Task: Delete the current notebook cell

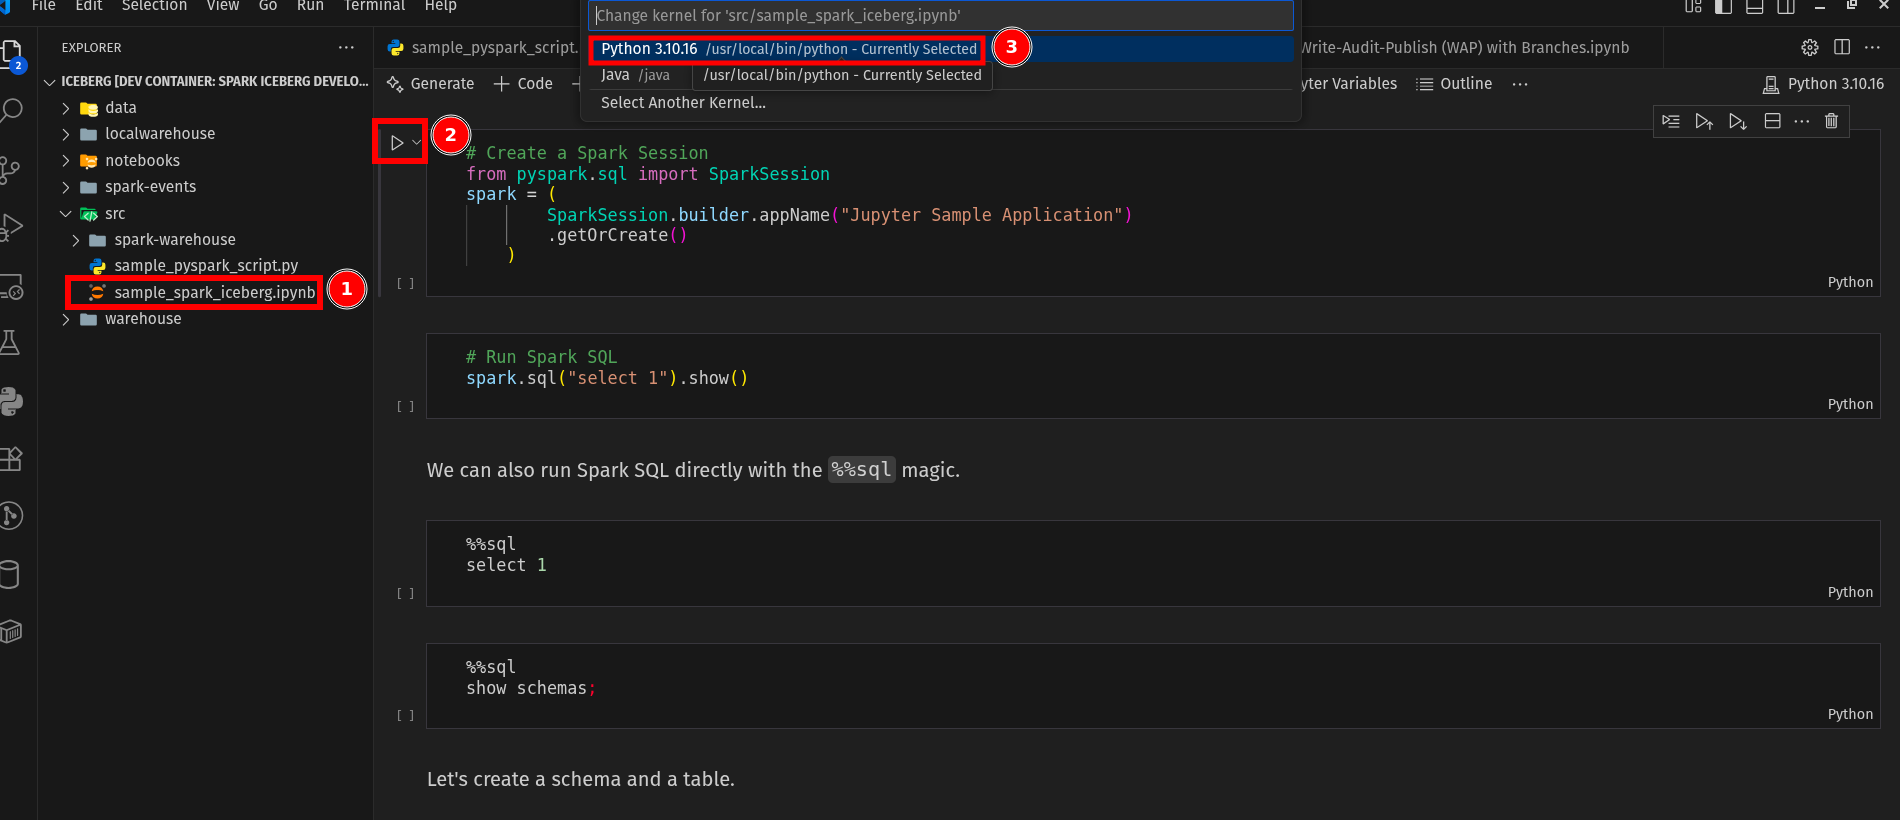Action: [1831, 121]
